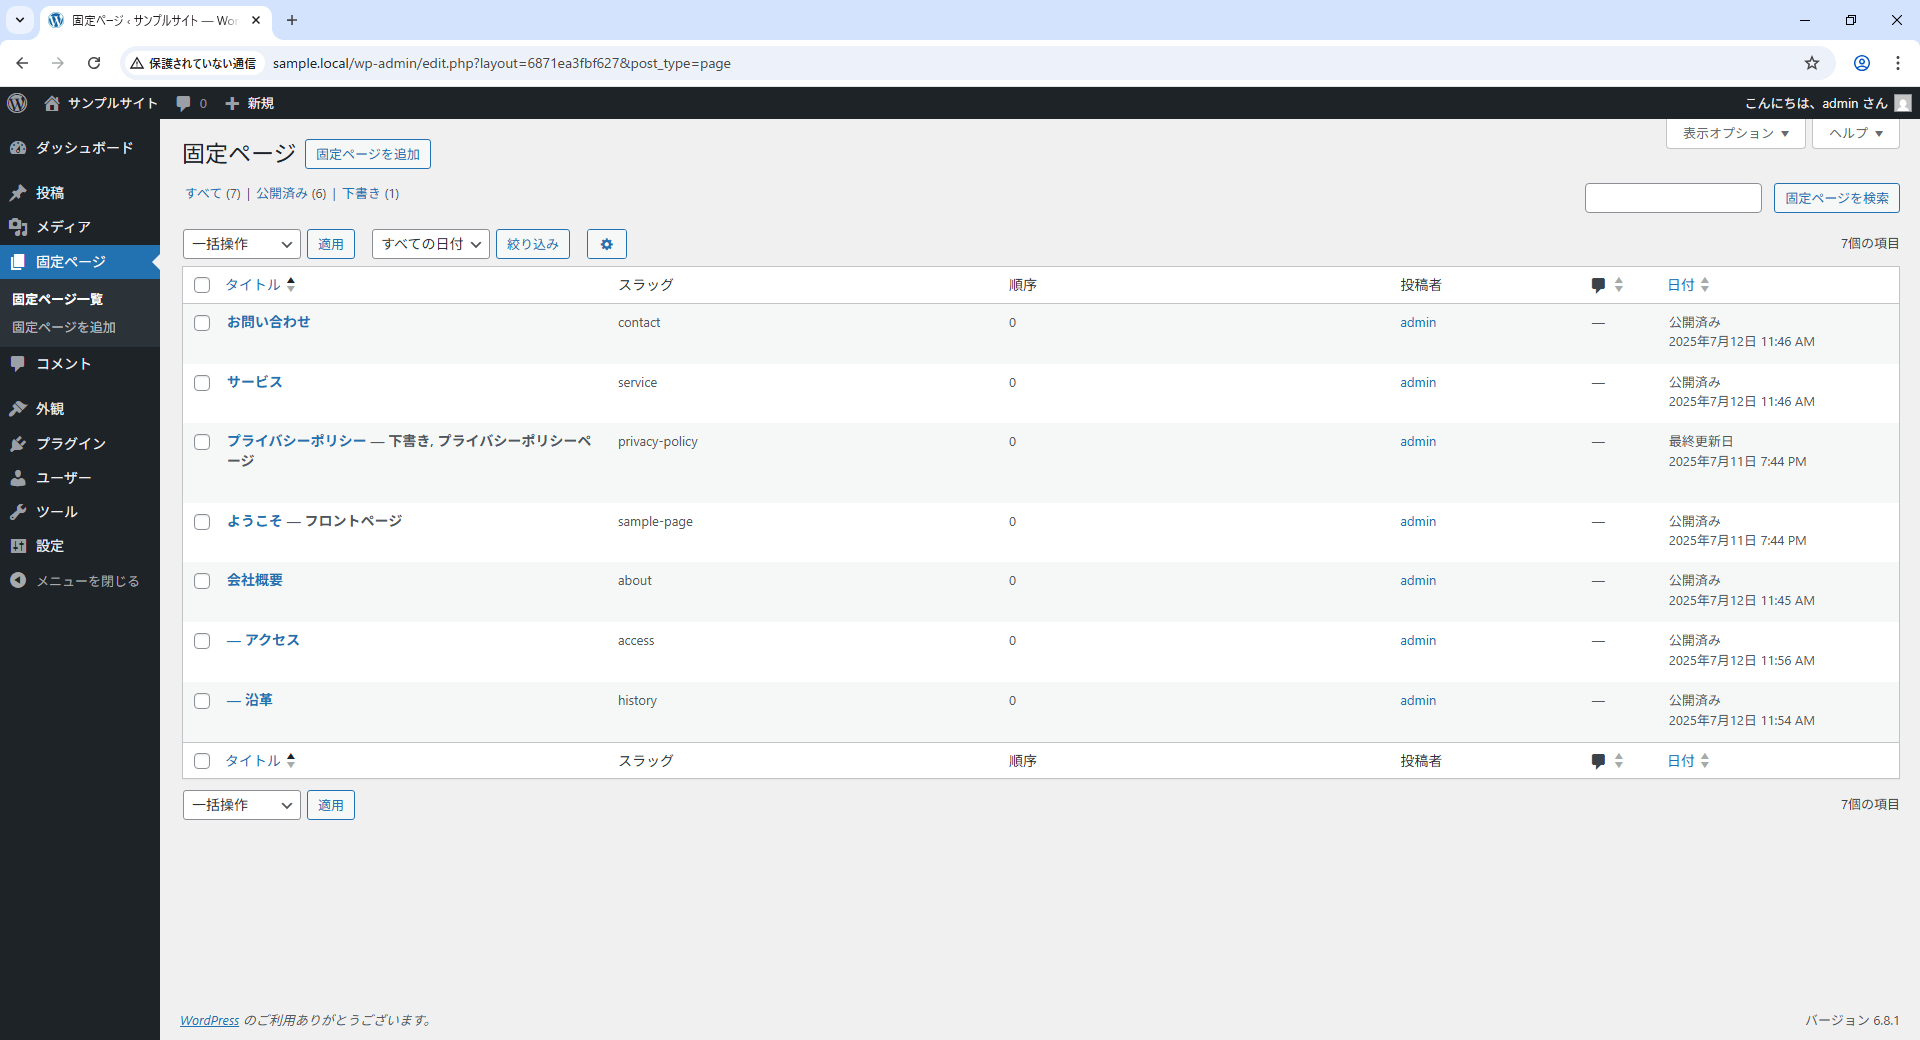The image size is (1920, 1040).
Task: Check the 沿革 row checkbox
Action: click(202, 701)
